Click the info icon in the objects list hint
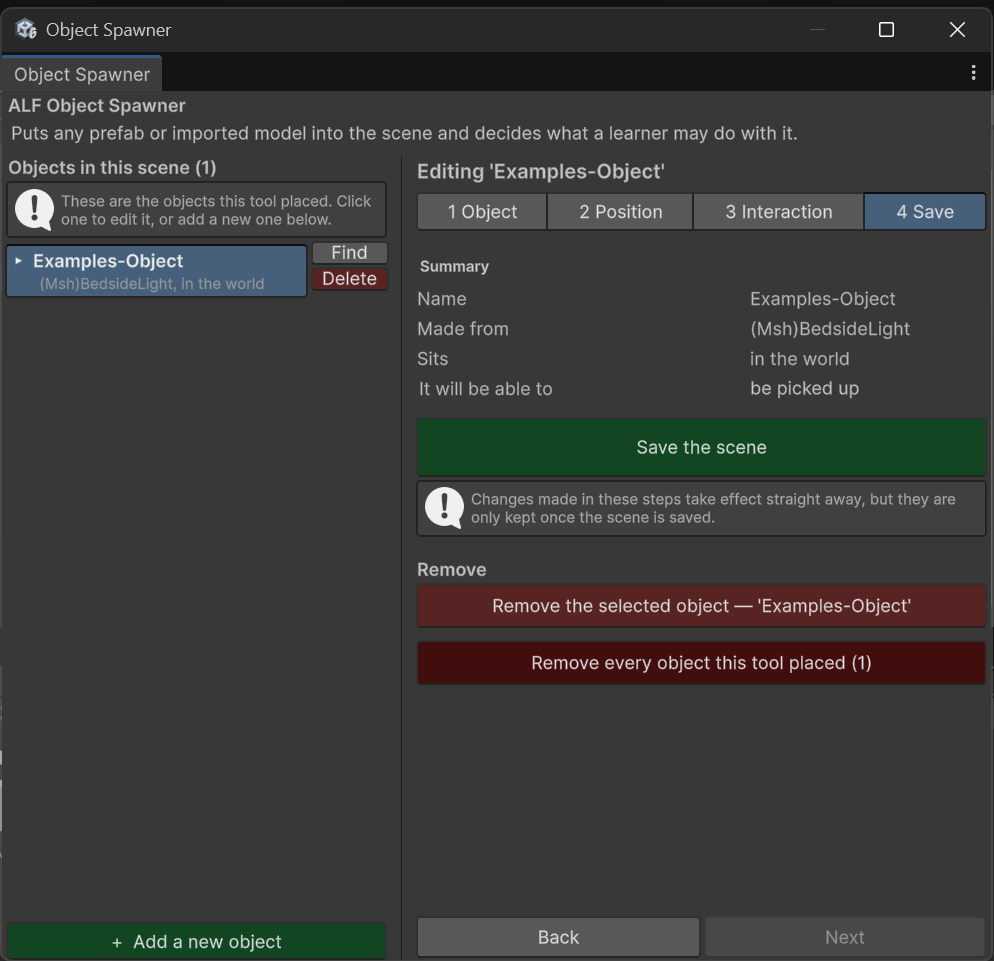The image size is (994, 961). [34, 210]
